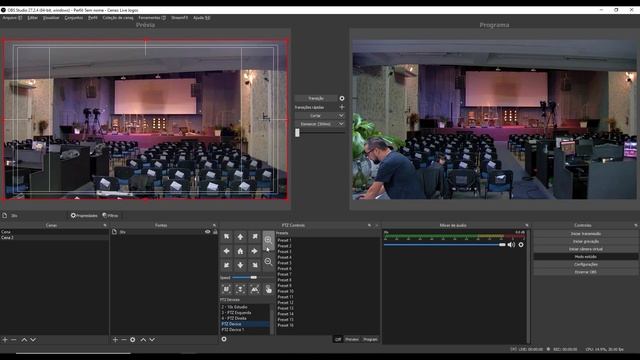Move scene up in Cenas list
This screenshot has width=640, height=360.
[24, 340]
